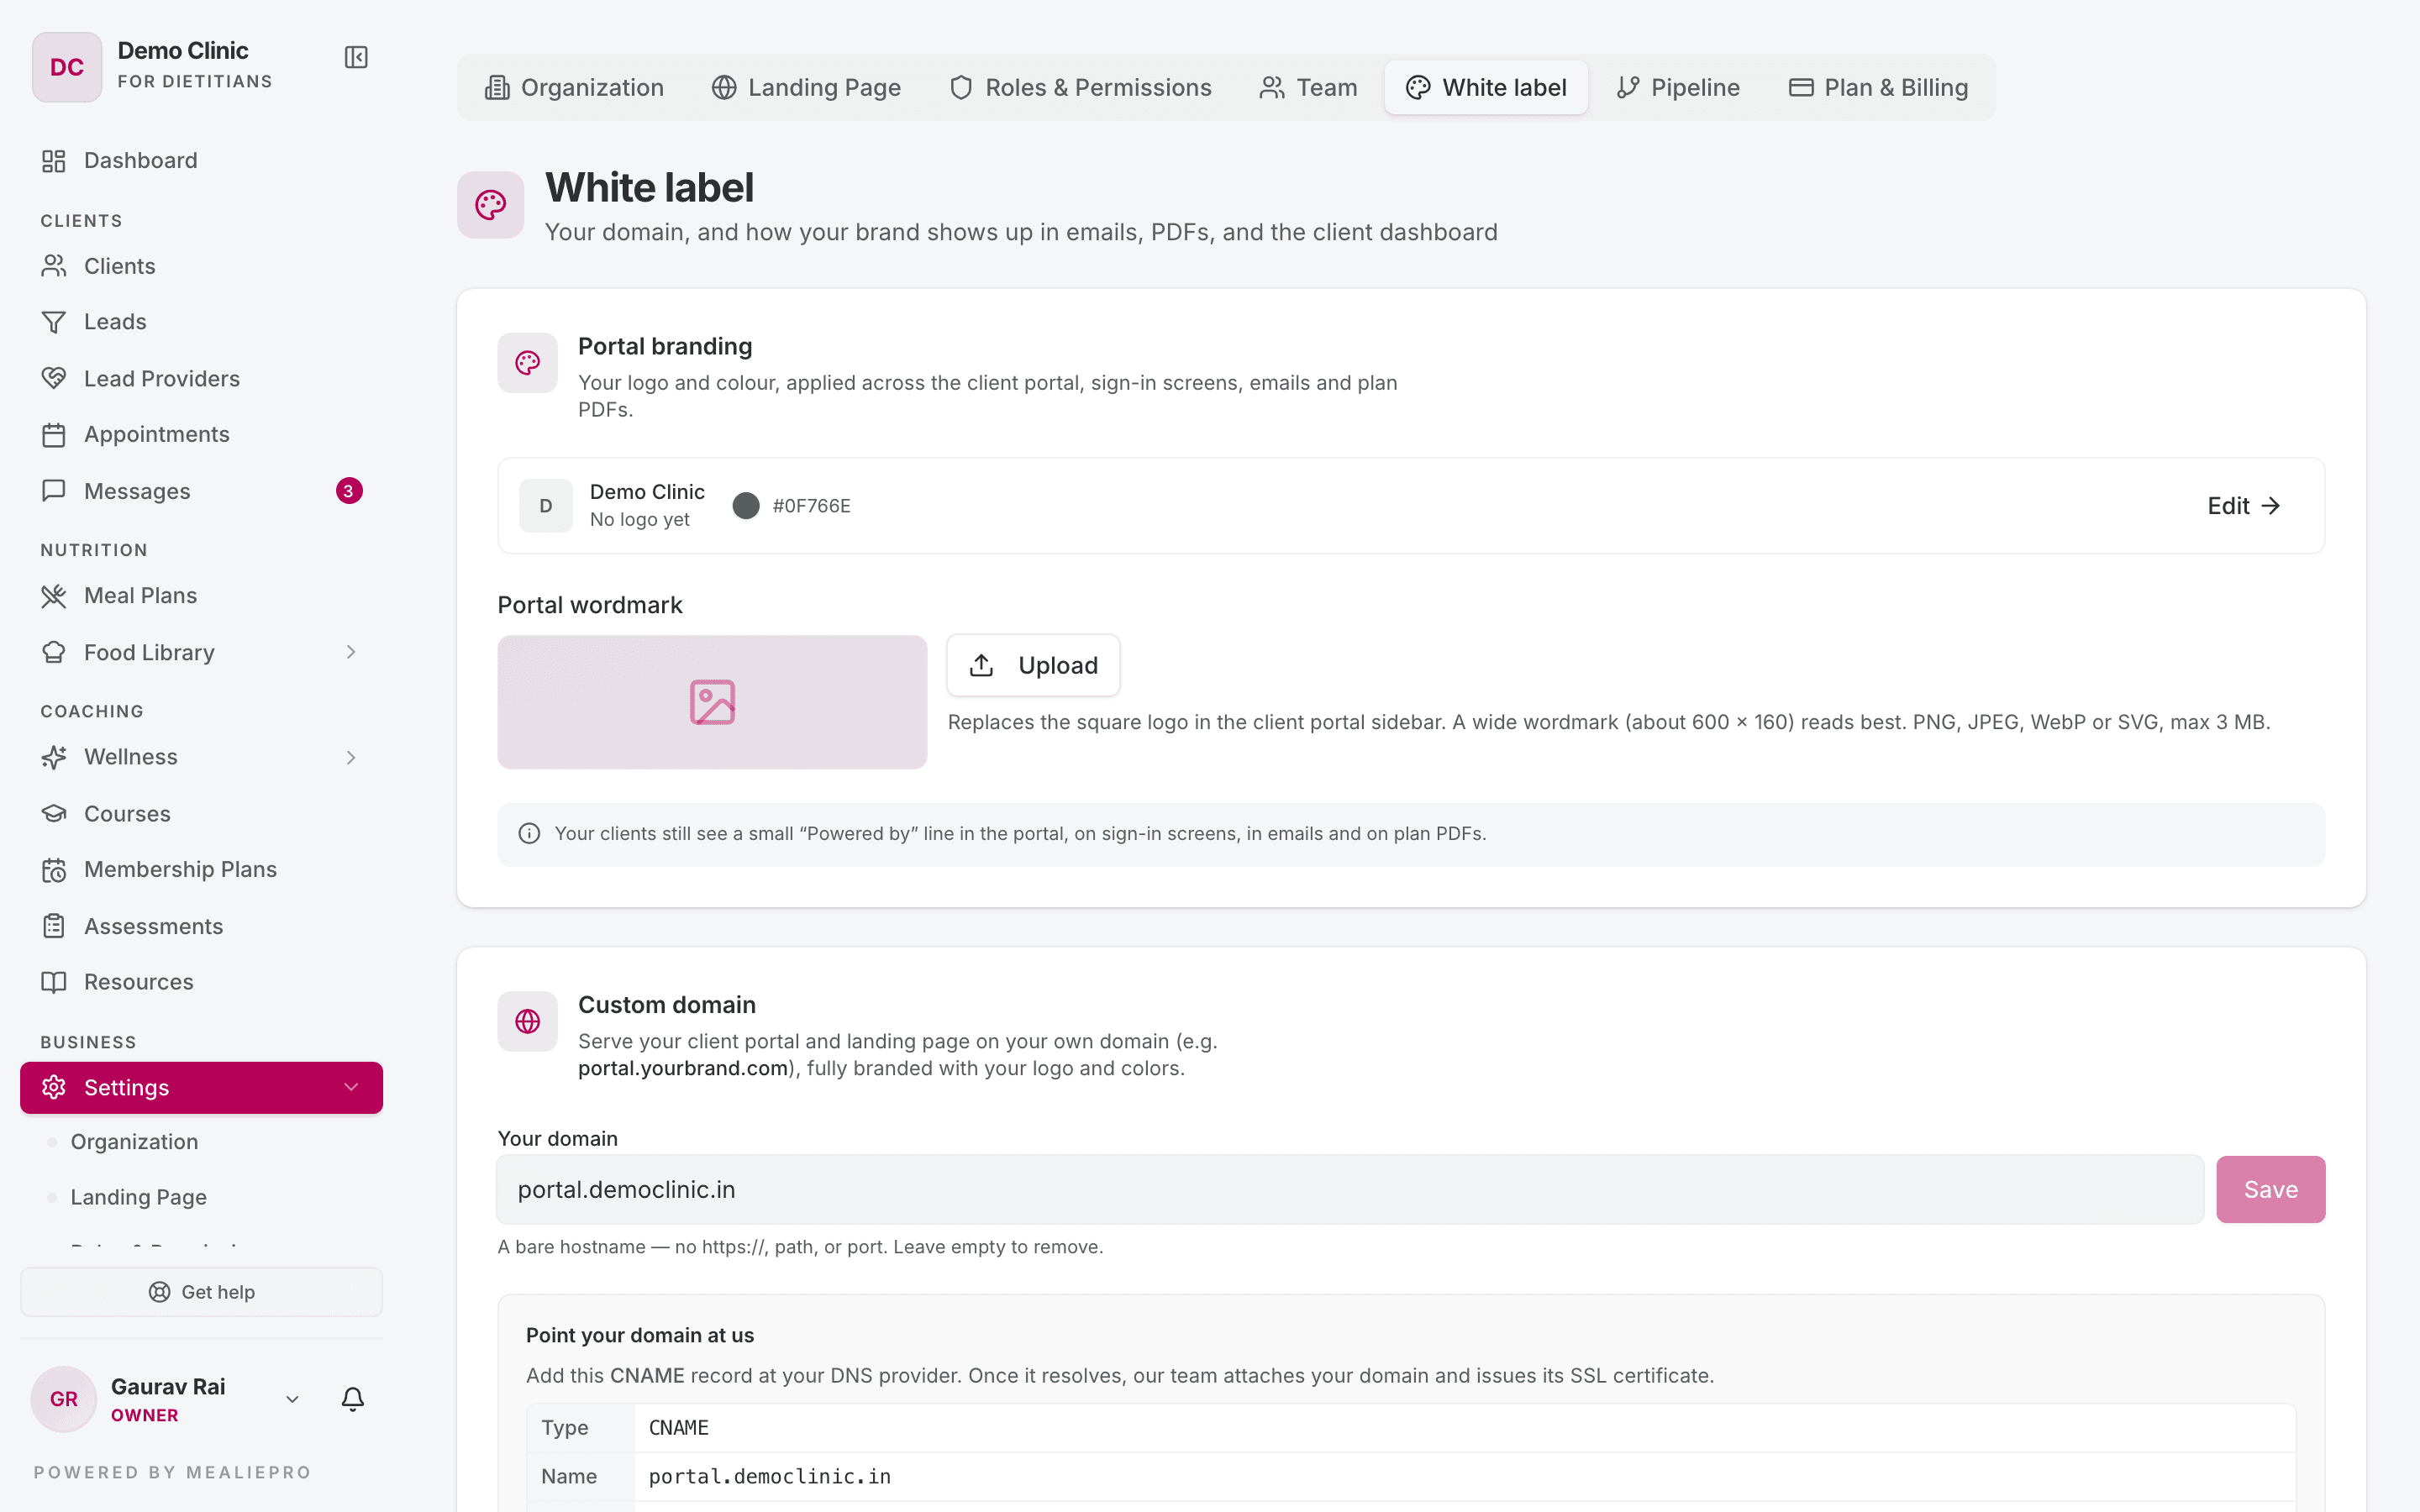The height and width of the screenshot is (1512, 2420).
Task: Click the #0F766E brand colour swatch
Action: [x=746, y=506]
